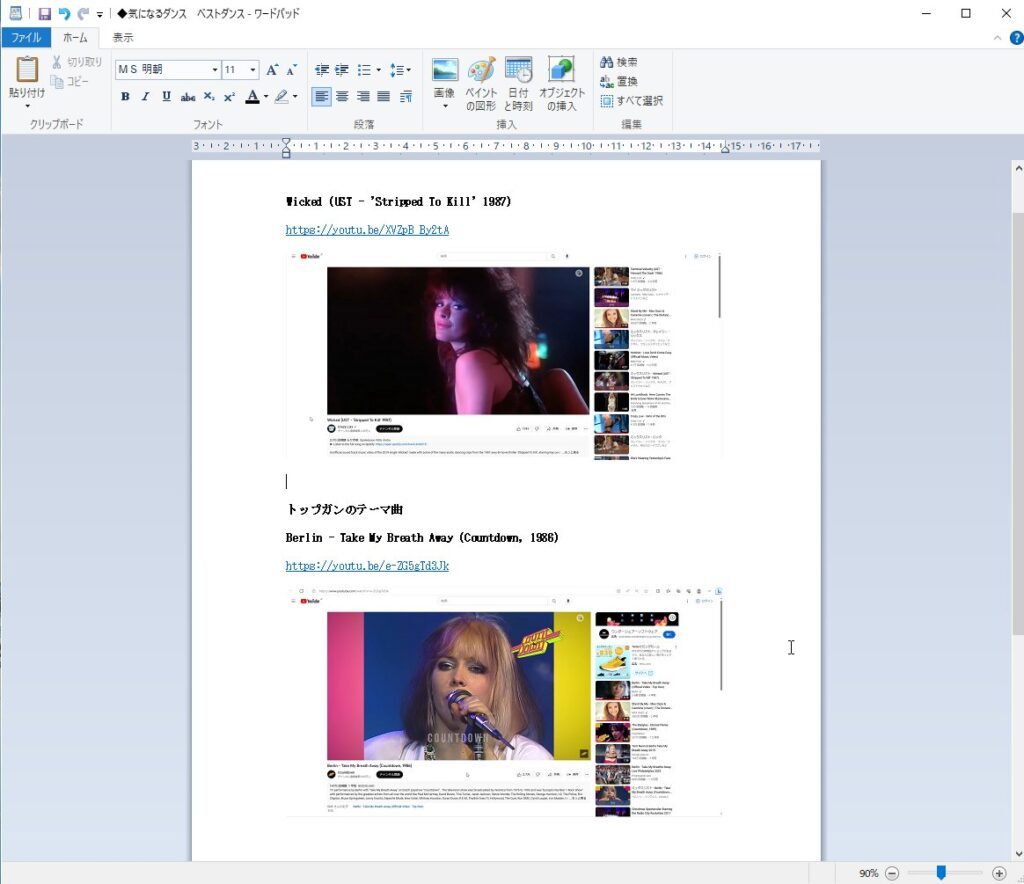Insert 日付と時刻 date and time
This screenshot has height=884, width=1024.
[x=519, y=84]
